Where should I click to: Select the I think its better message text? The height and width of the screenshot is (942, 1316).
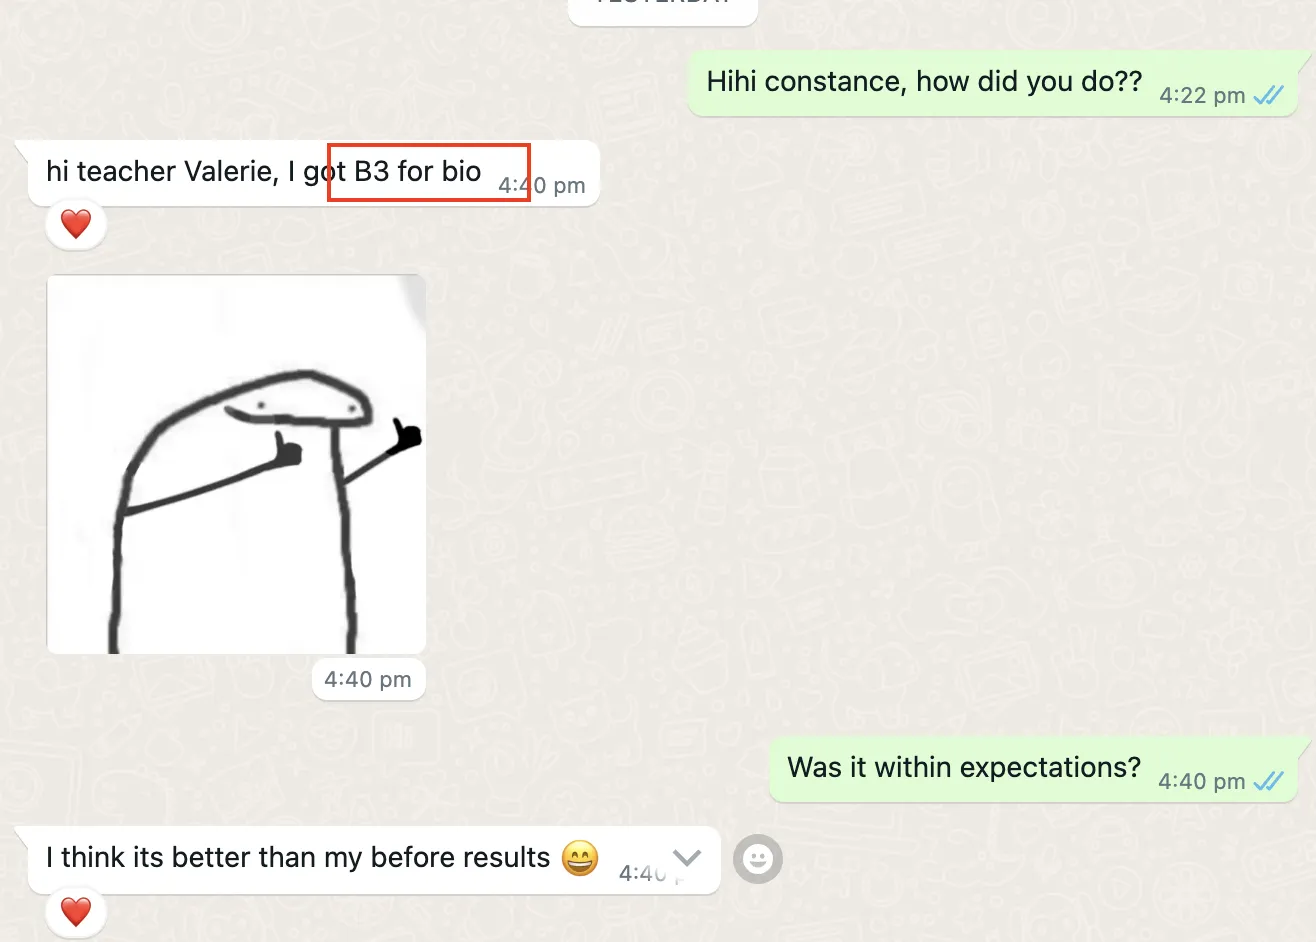coord(298,858)
